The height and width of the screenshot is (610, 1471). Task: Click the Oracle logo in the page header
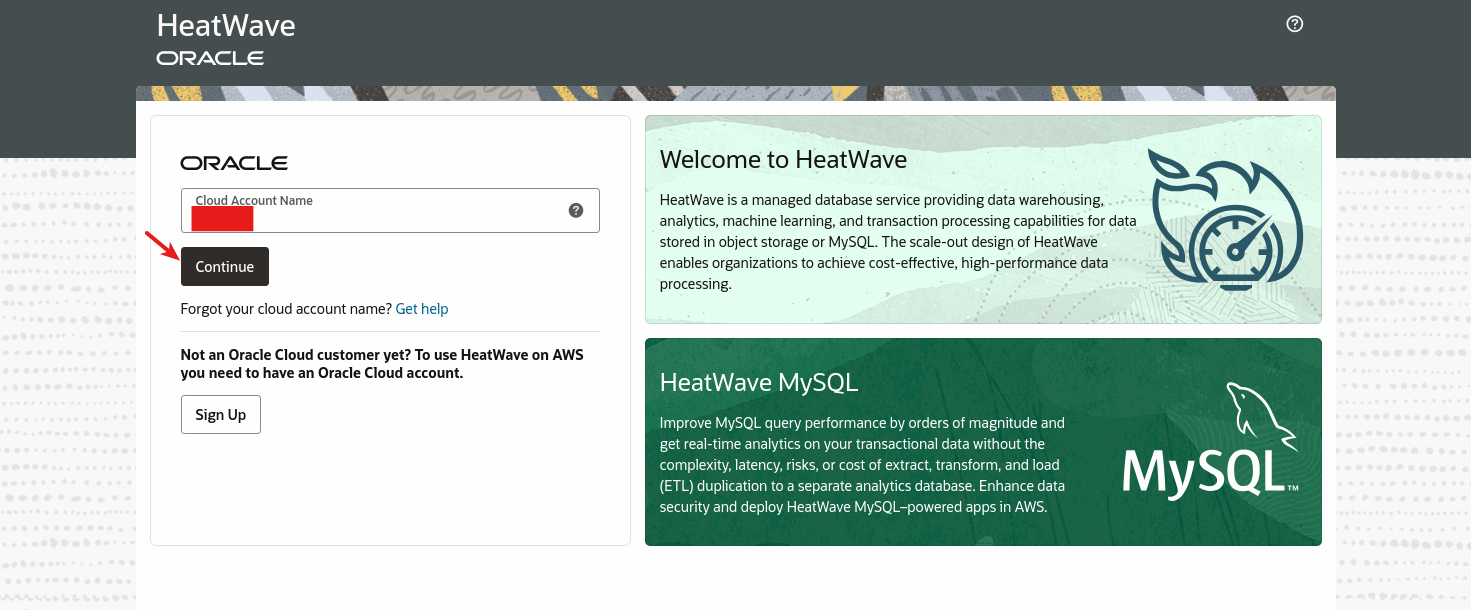[210, 58]
